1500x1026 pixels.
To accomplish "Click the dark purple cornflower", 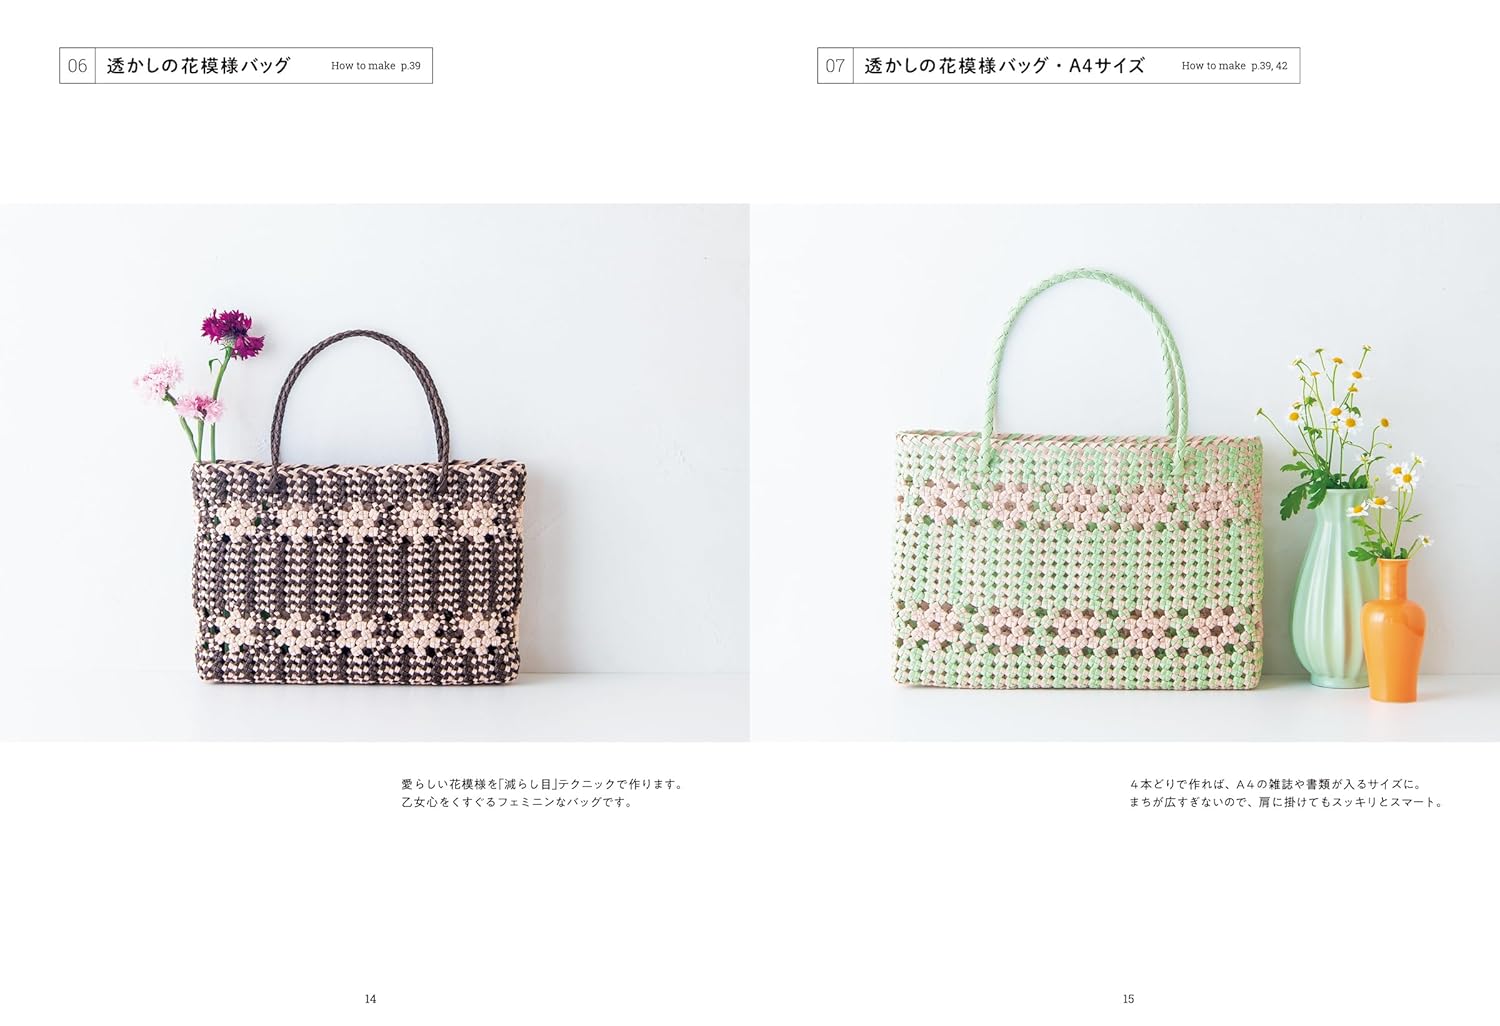I will click(x=232, y=333).
